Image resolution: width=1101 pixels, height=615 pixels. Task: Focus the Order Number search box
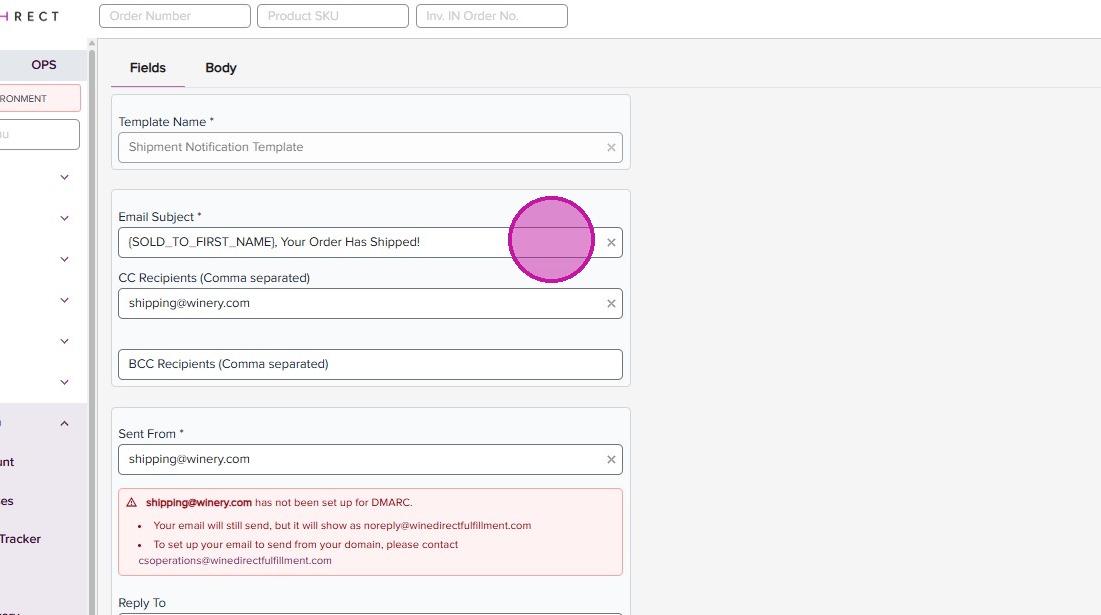[x=175, y=16]
